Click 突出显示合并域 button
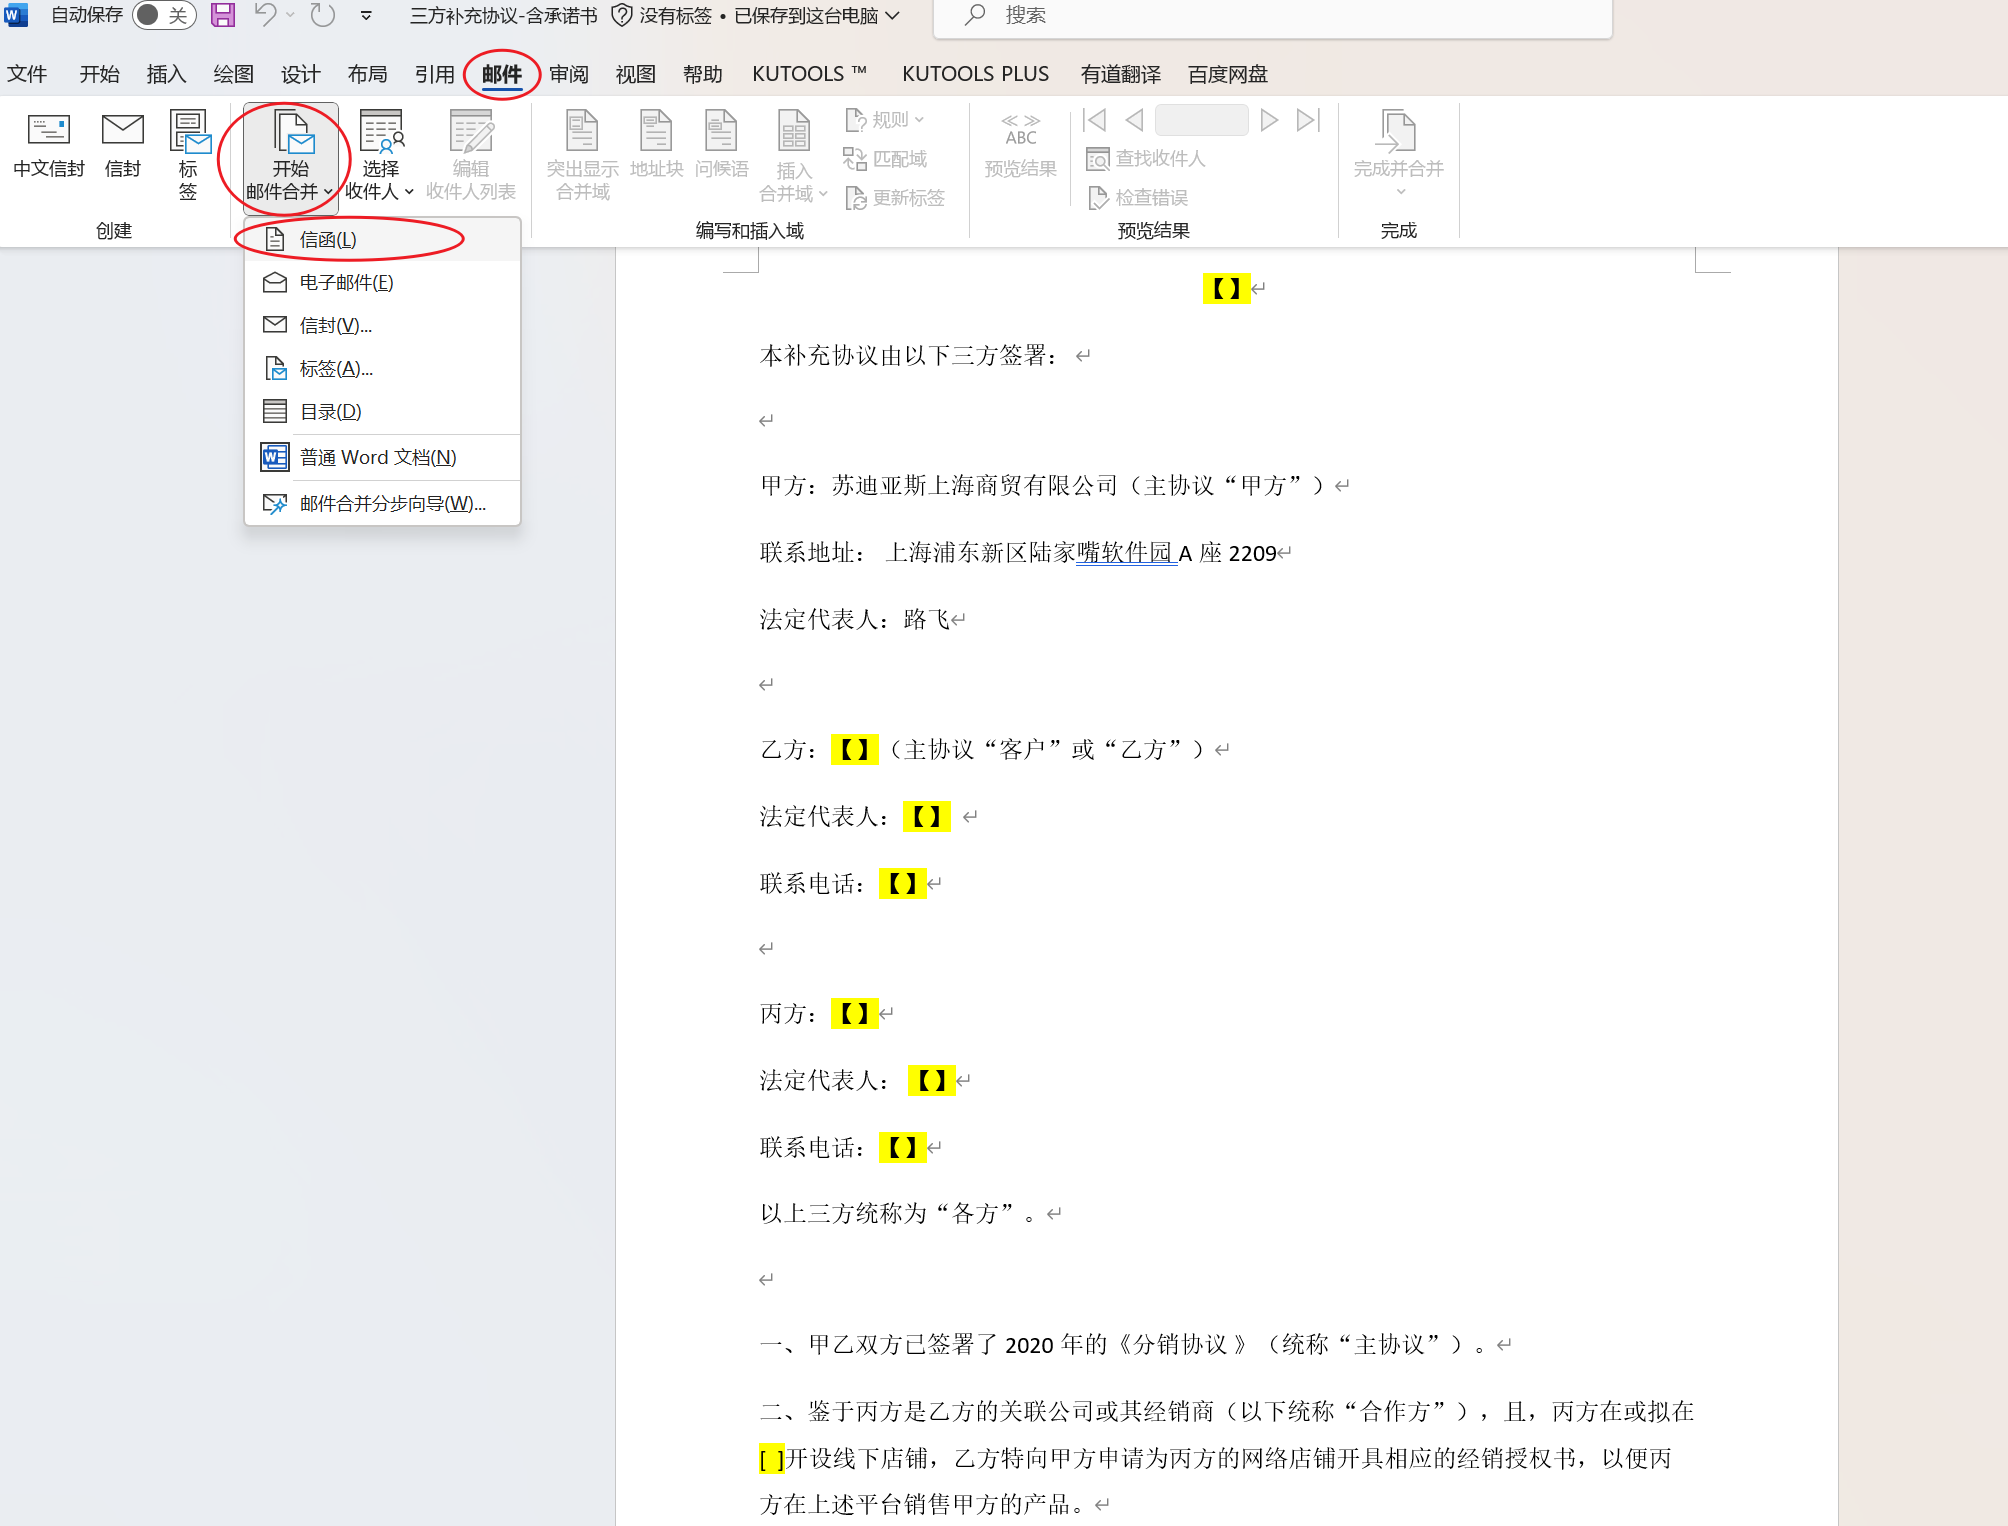 583,156
